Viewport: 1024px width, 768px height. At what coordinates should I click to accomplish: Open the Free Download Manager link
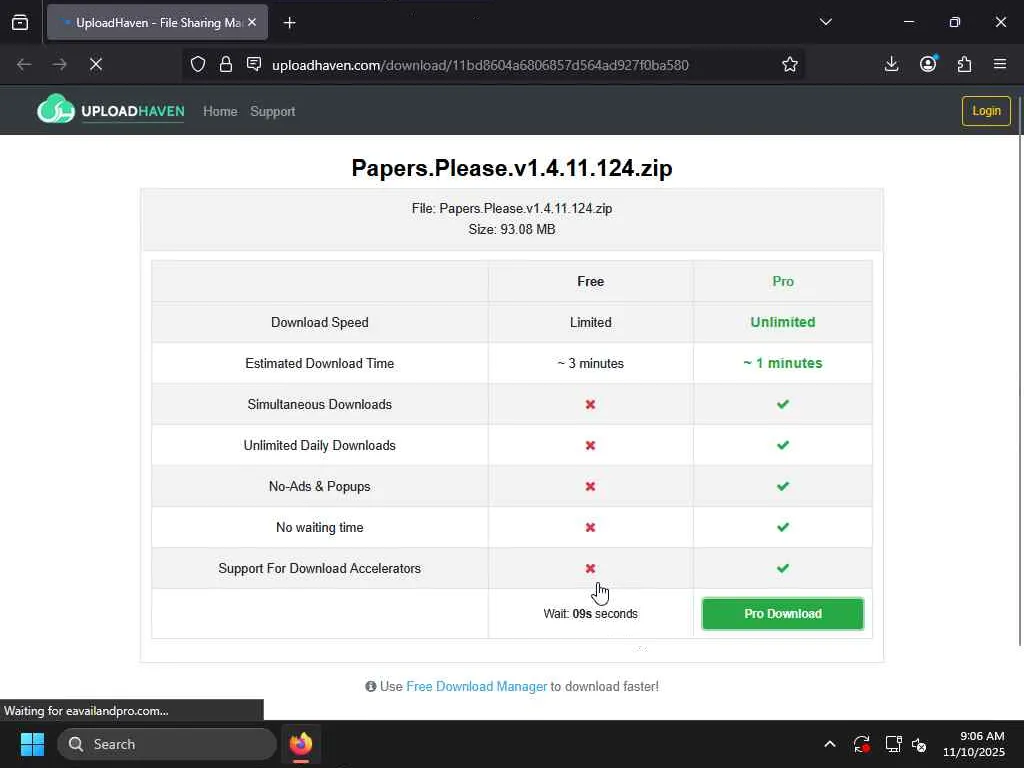click(476, 686)
